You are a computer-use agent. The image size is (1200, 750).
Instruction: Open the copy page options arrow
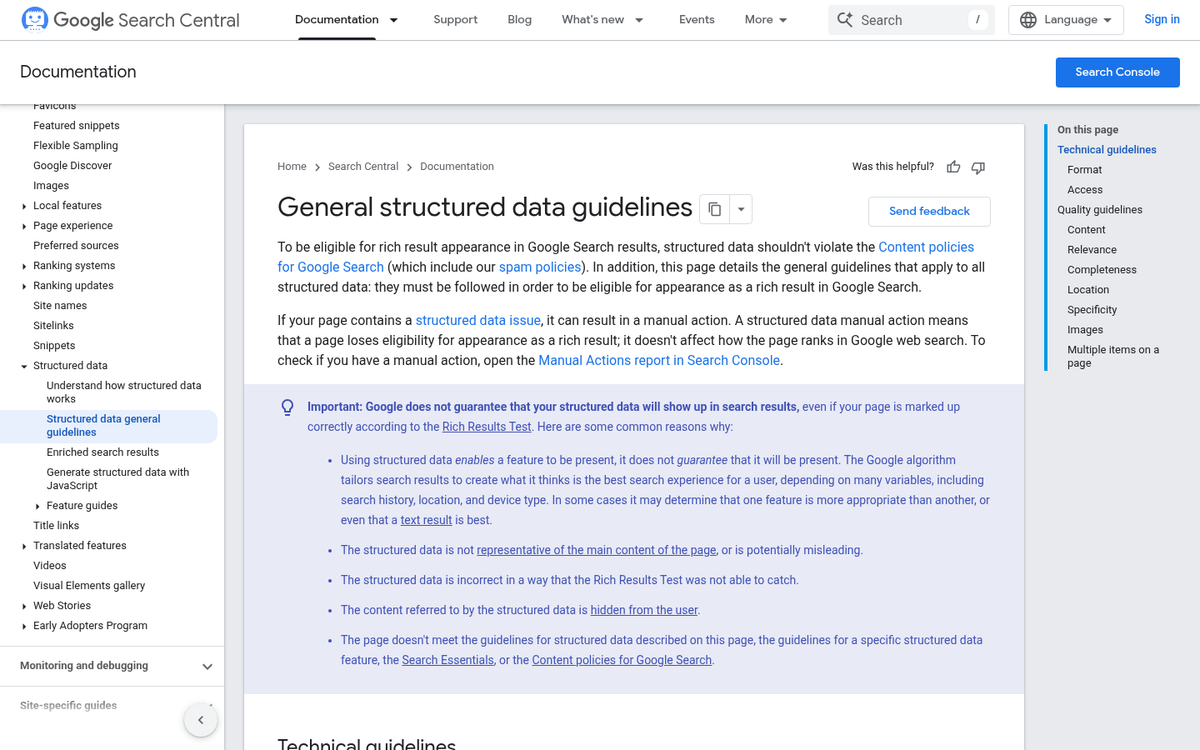[x=741, y=209]
